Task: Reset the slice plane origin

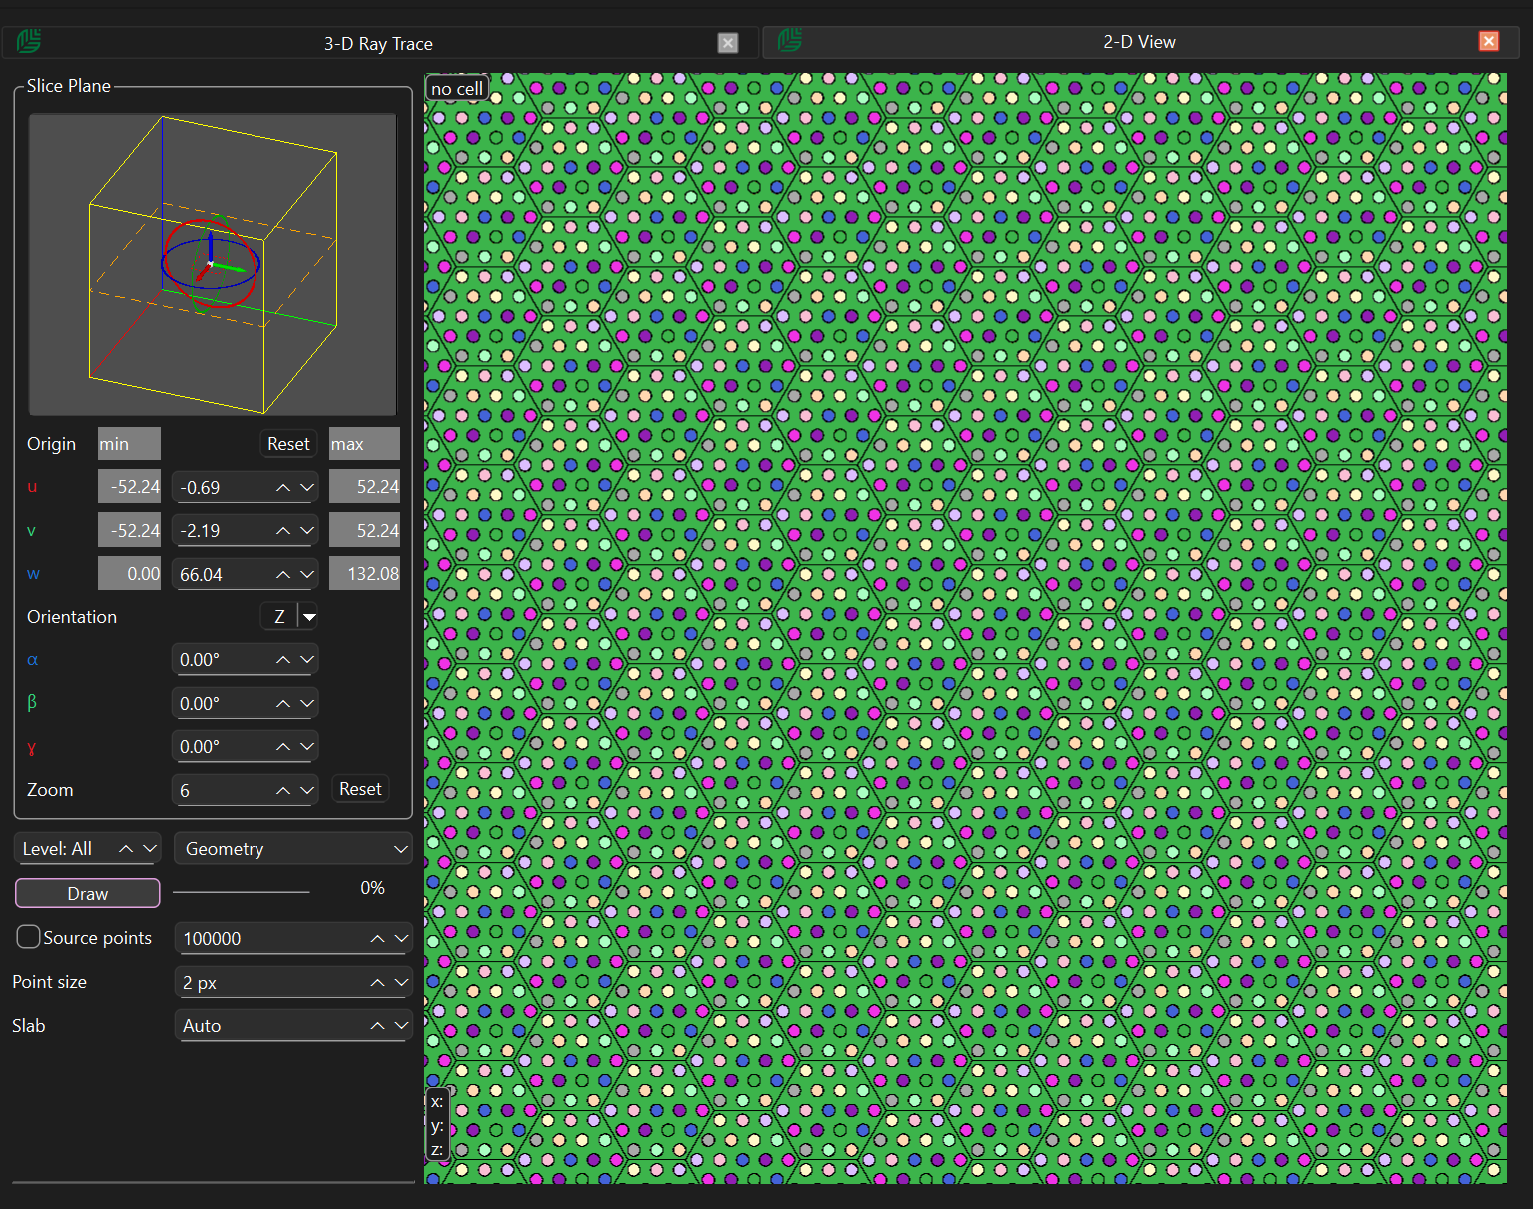Action: (x=288, y=444)
